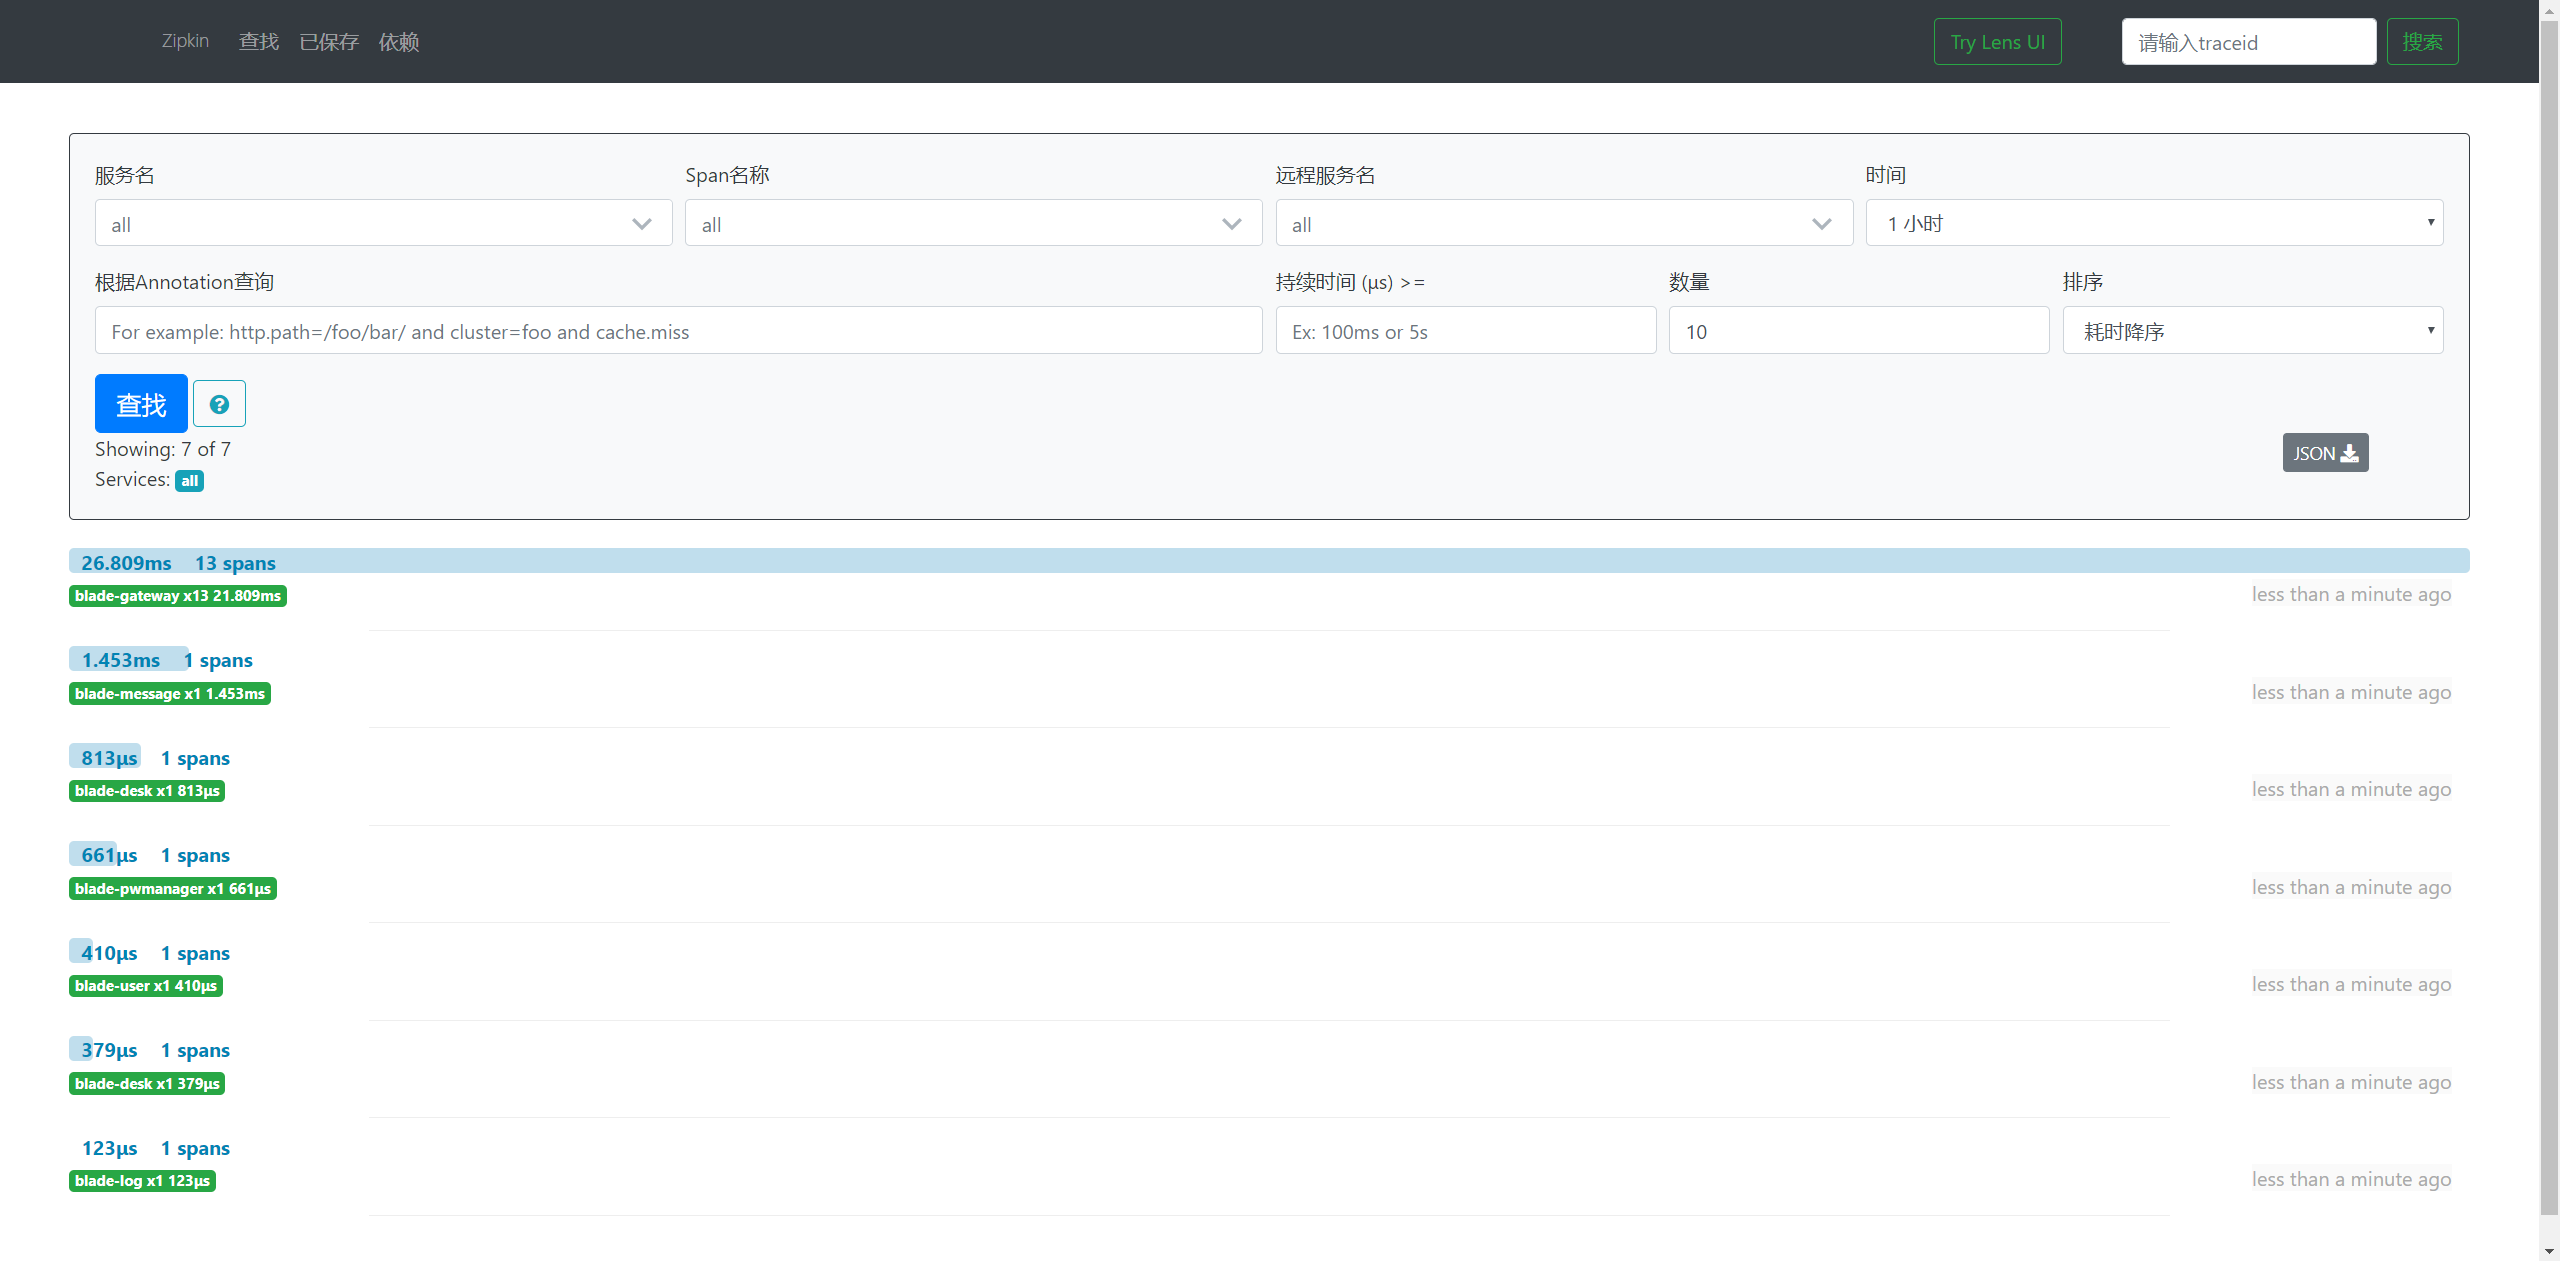Focus the traceid input field

[x=2248, y=42]
